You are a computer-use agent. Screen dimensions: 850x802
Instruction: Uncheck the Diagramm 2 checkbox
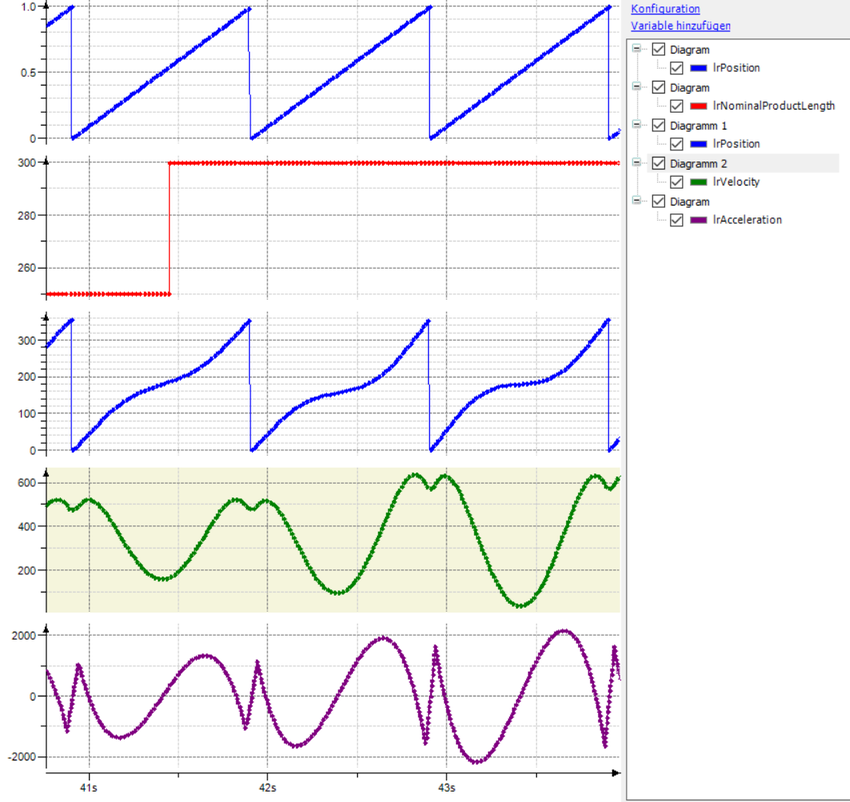658,163
